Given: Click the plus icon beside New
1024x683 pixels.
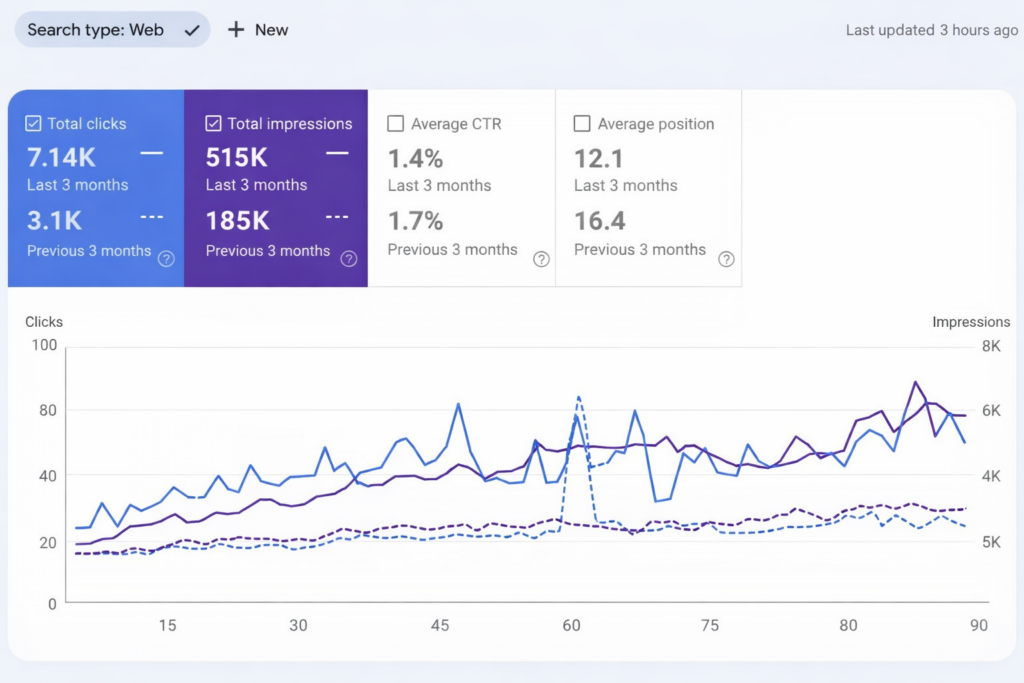Looking at the screenshot, I should (236, 30).
